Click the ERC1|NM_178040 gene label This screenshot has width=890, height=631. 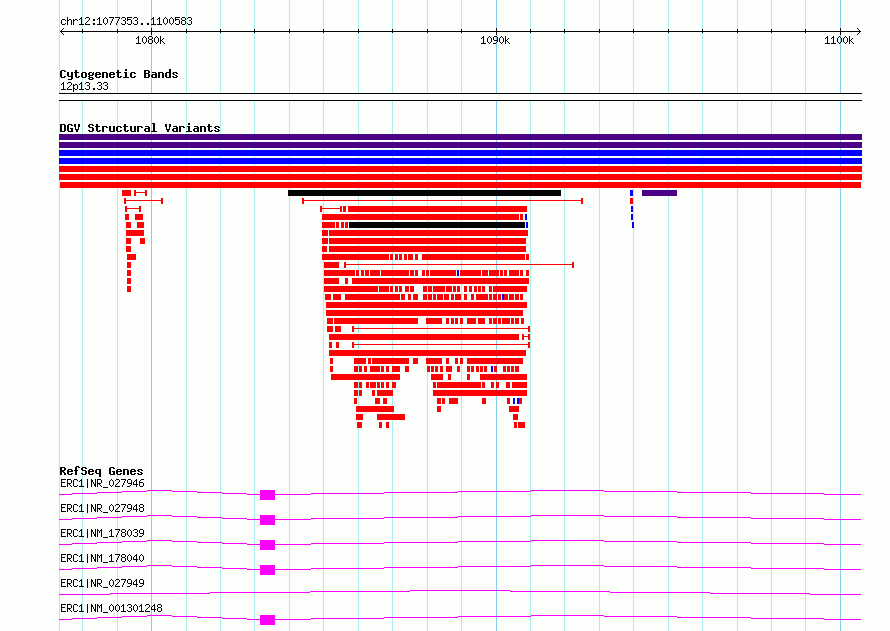click(102, 558)
